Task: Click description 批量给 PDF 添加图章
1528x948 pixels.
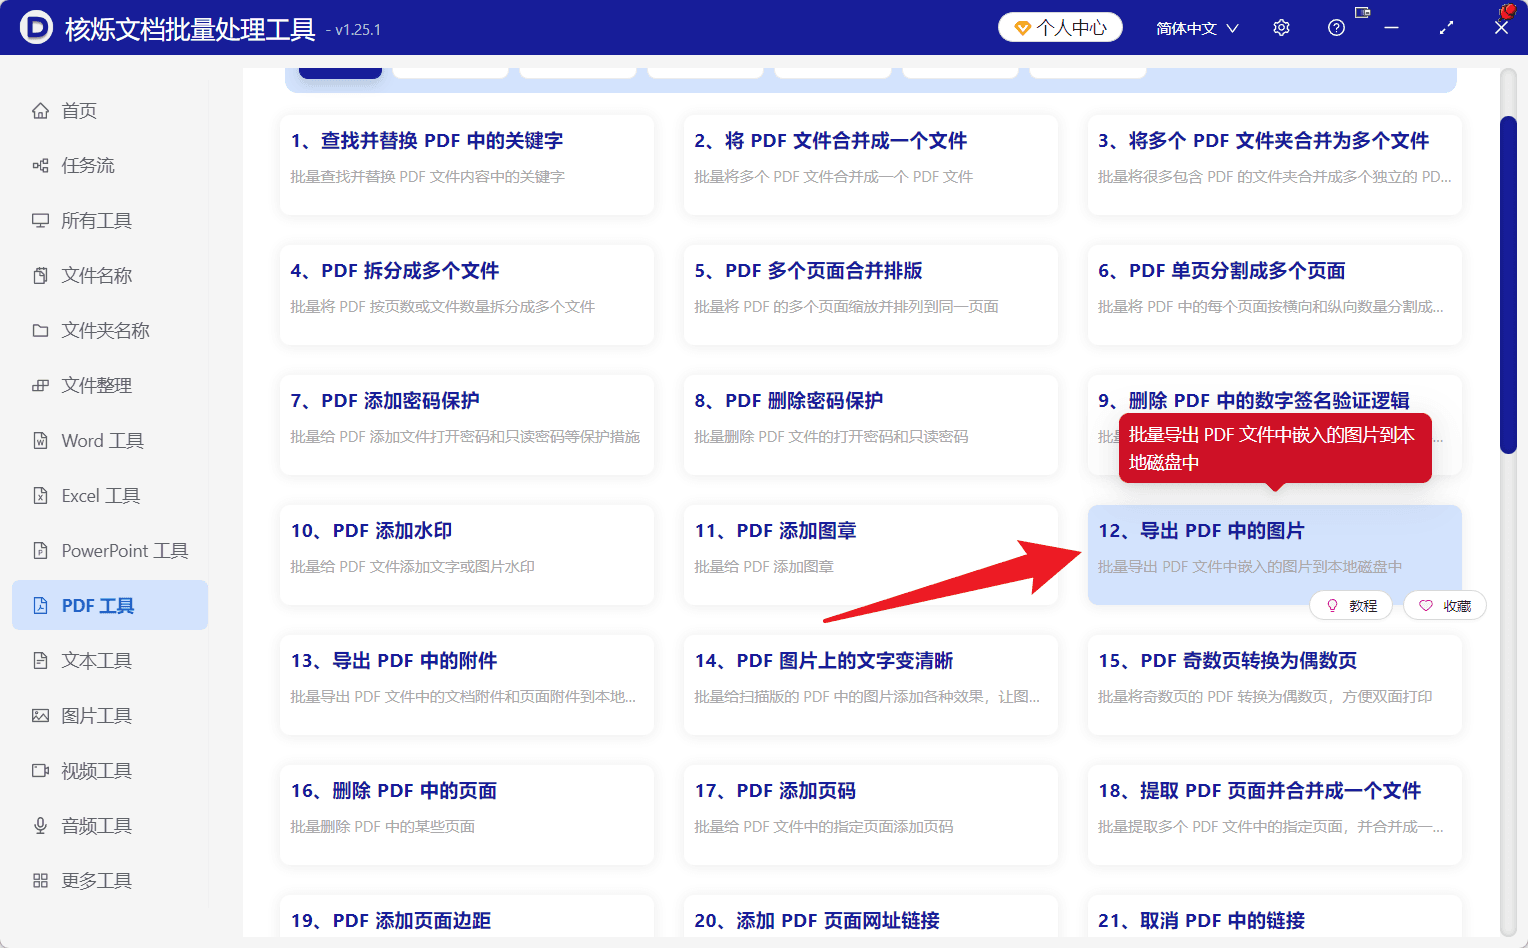Action: click(764, 567)
